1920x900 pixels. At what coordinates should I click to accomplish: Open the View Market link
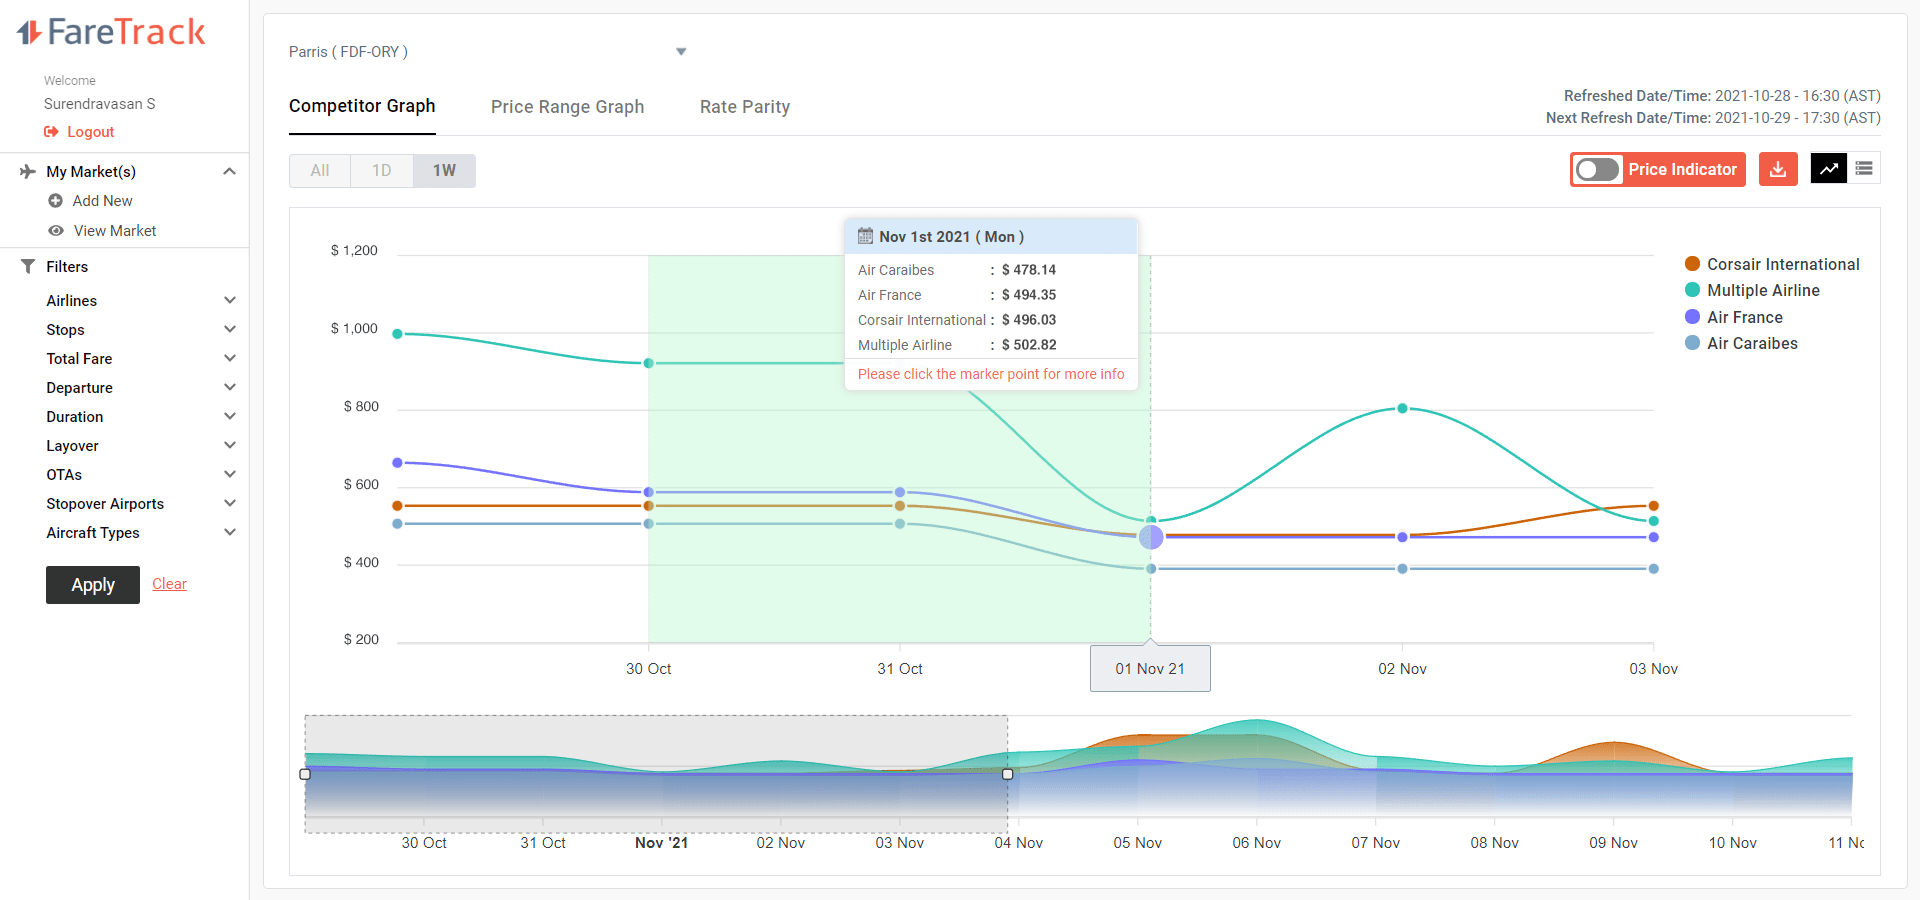click(115, 231)
